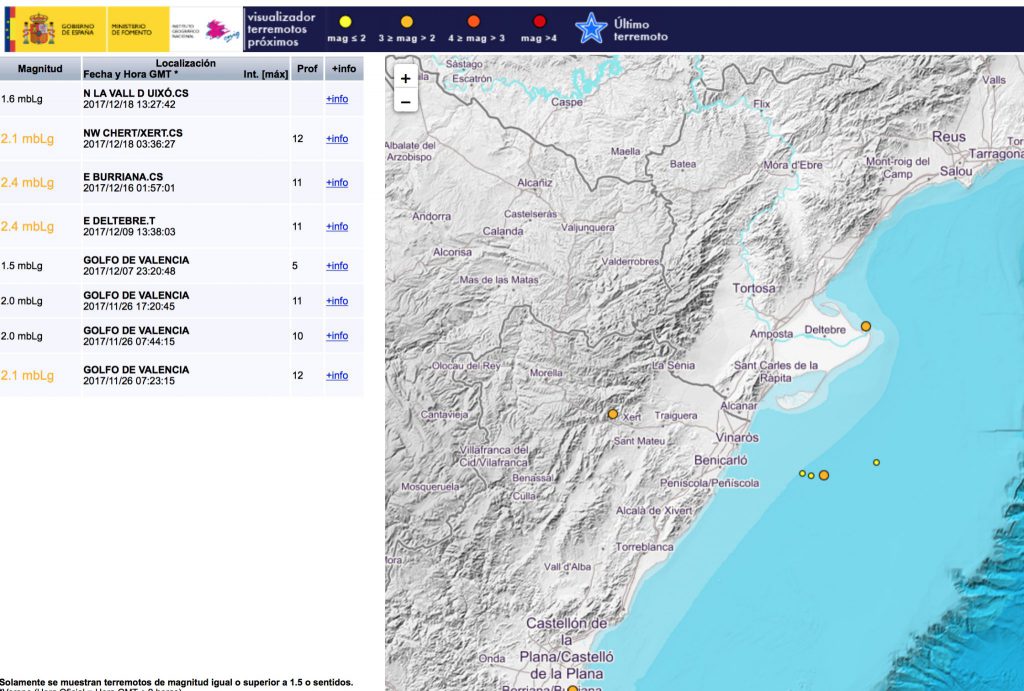Click the Prof column header
This screenshot has width=1024, height=691.
click(x=307, y=69)
